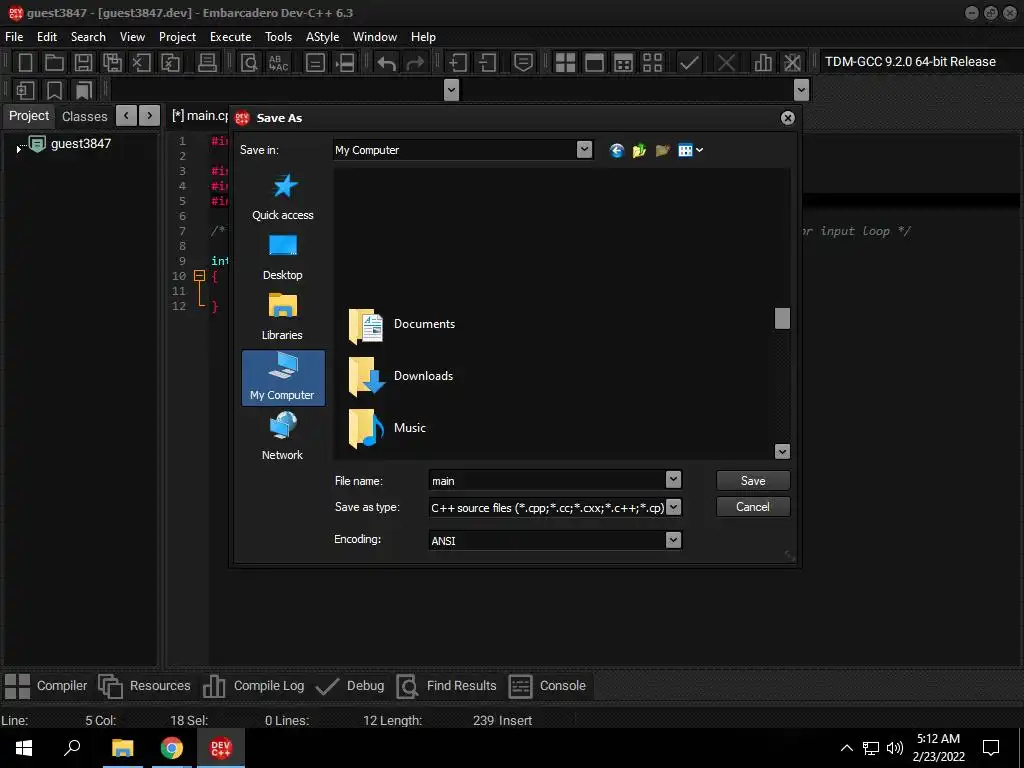Click the Find magnifier toolbar icon
The image size is (1024, 768).
pyautogui.click(x=249, y=63)
